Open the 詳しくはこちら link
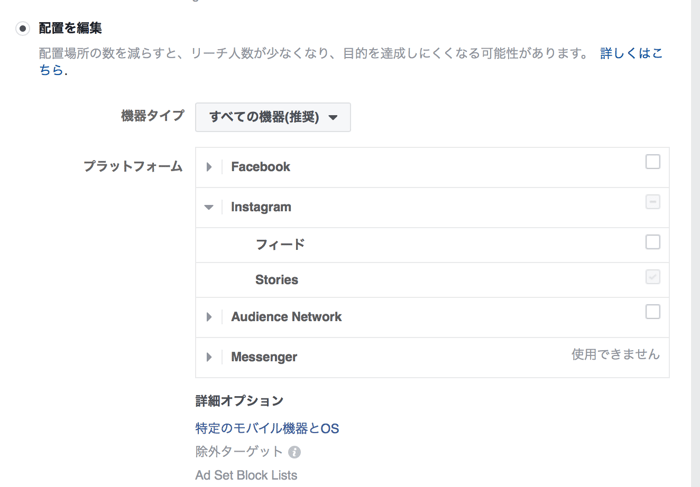 631,54
